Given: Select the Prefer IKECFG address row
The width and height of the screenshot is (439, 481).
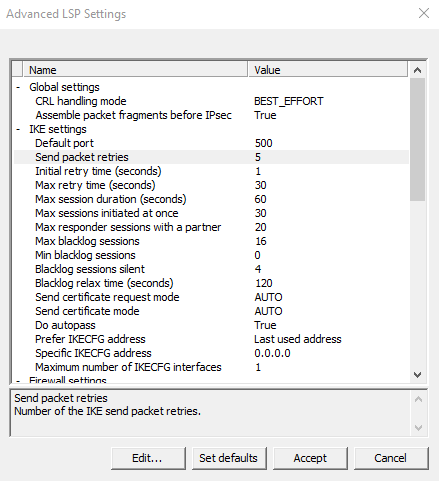Looking at the screenshot, I should (211, 339).
